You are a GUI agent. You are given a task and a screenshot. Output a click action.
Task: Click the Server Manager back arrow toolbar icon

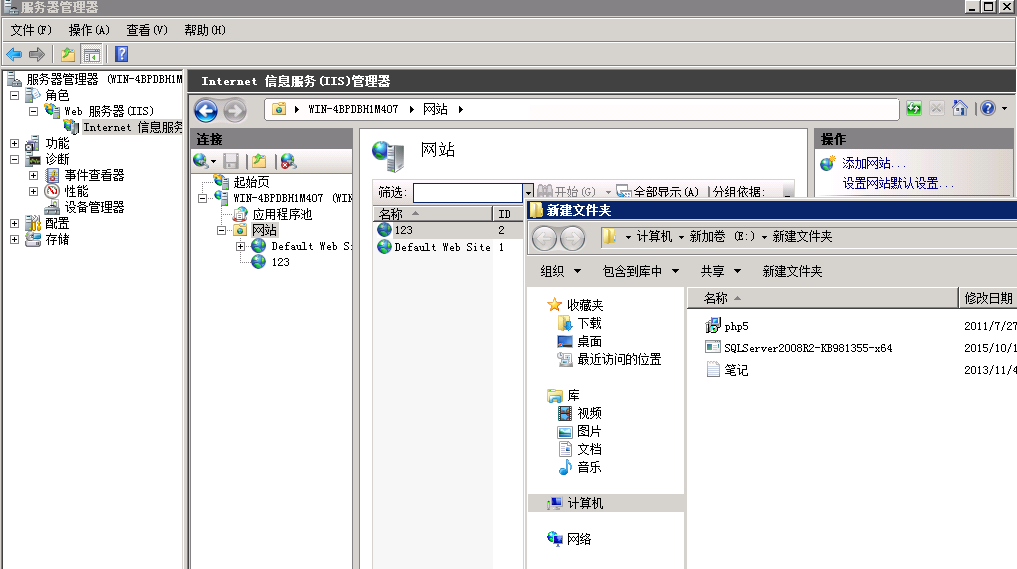coord(14,54)
